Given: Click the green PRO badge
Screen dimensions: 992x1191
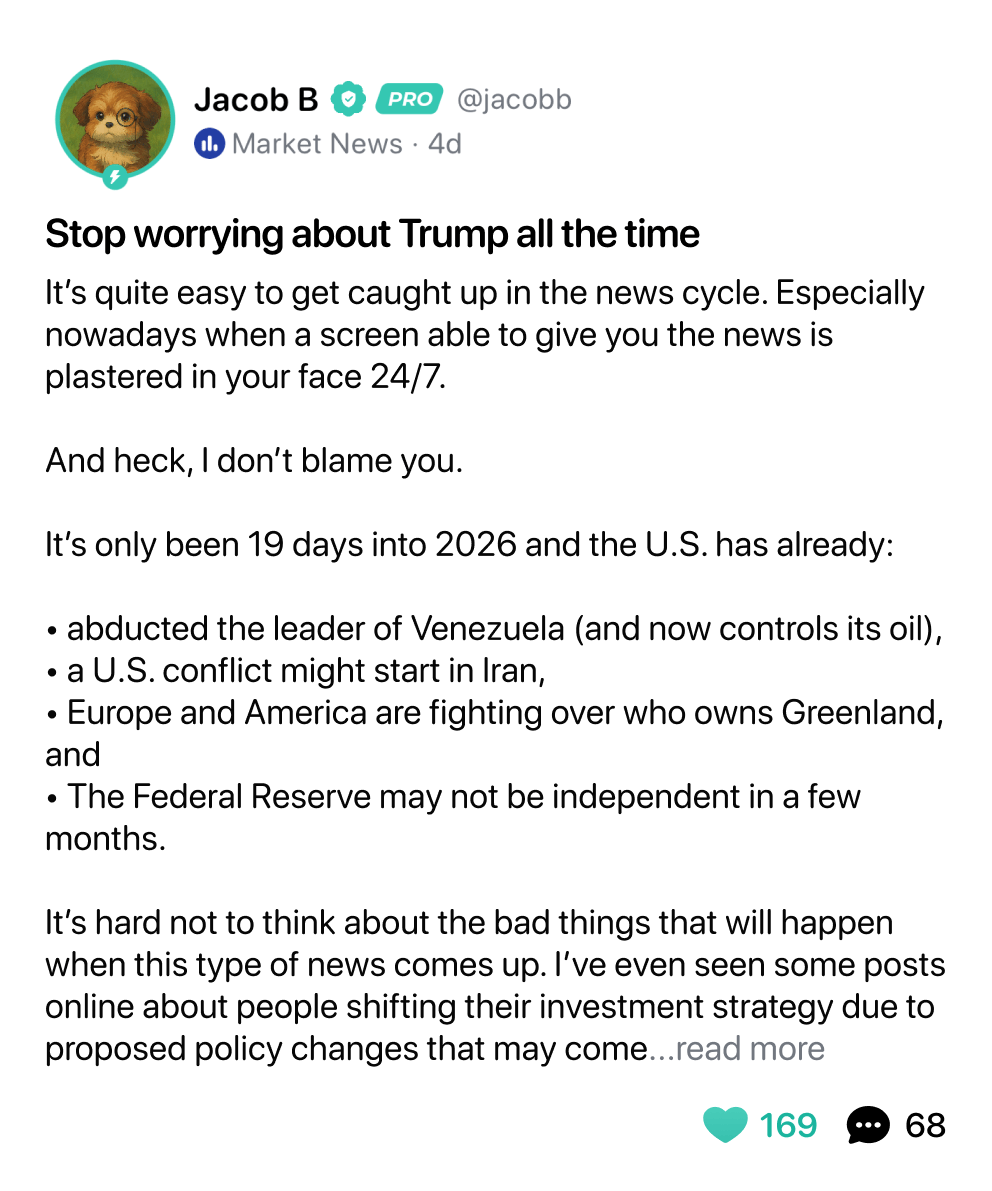Looking at the screenshot, I should coord(409,99).
